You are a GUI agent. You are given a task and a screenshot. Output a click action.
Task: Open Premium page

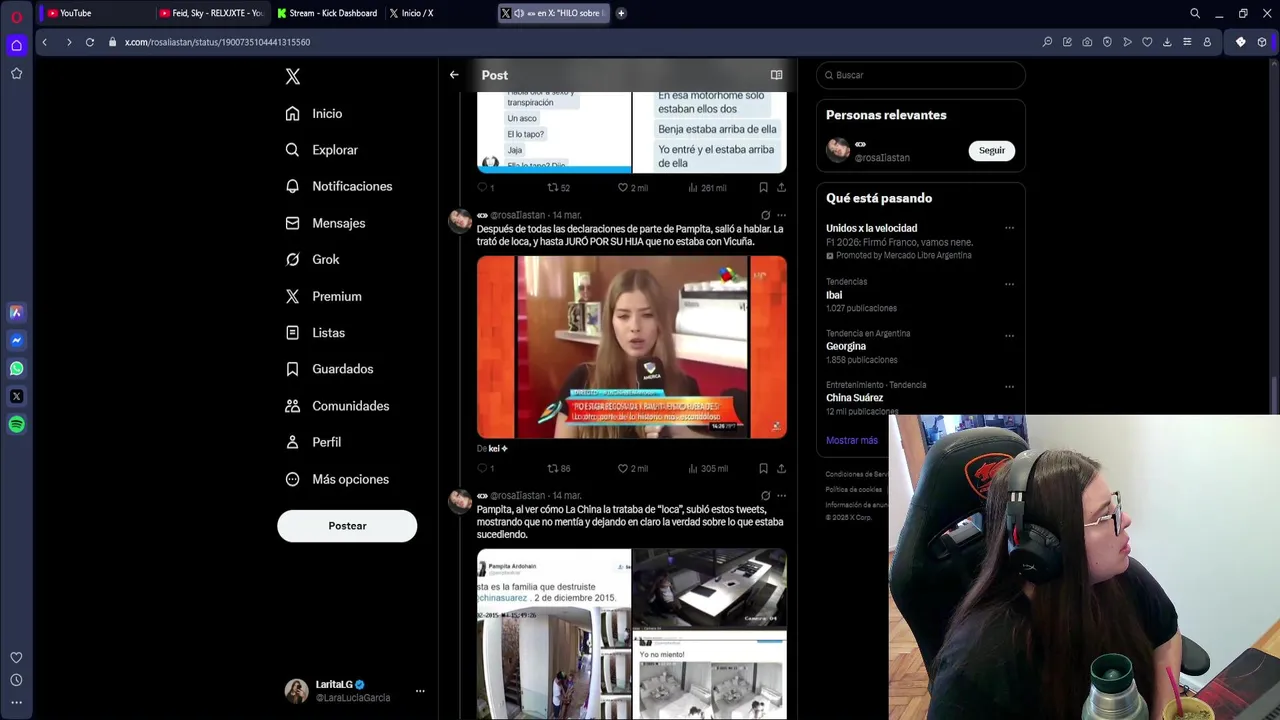[x=323, y=296]
